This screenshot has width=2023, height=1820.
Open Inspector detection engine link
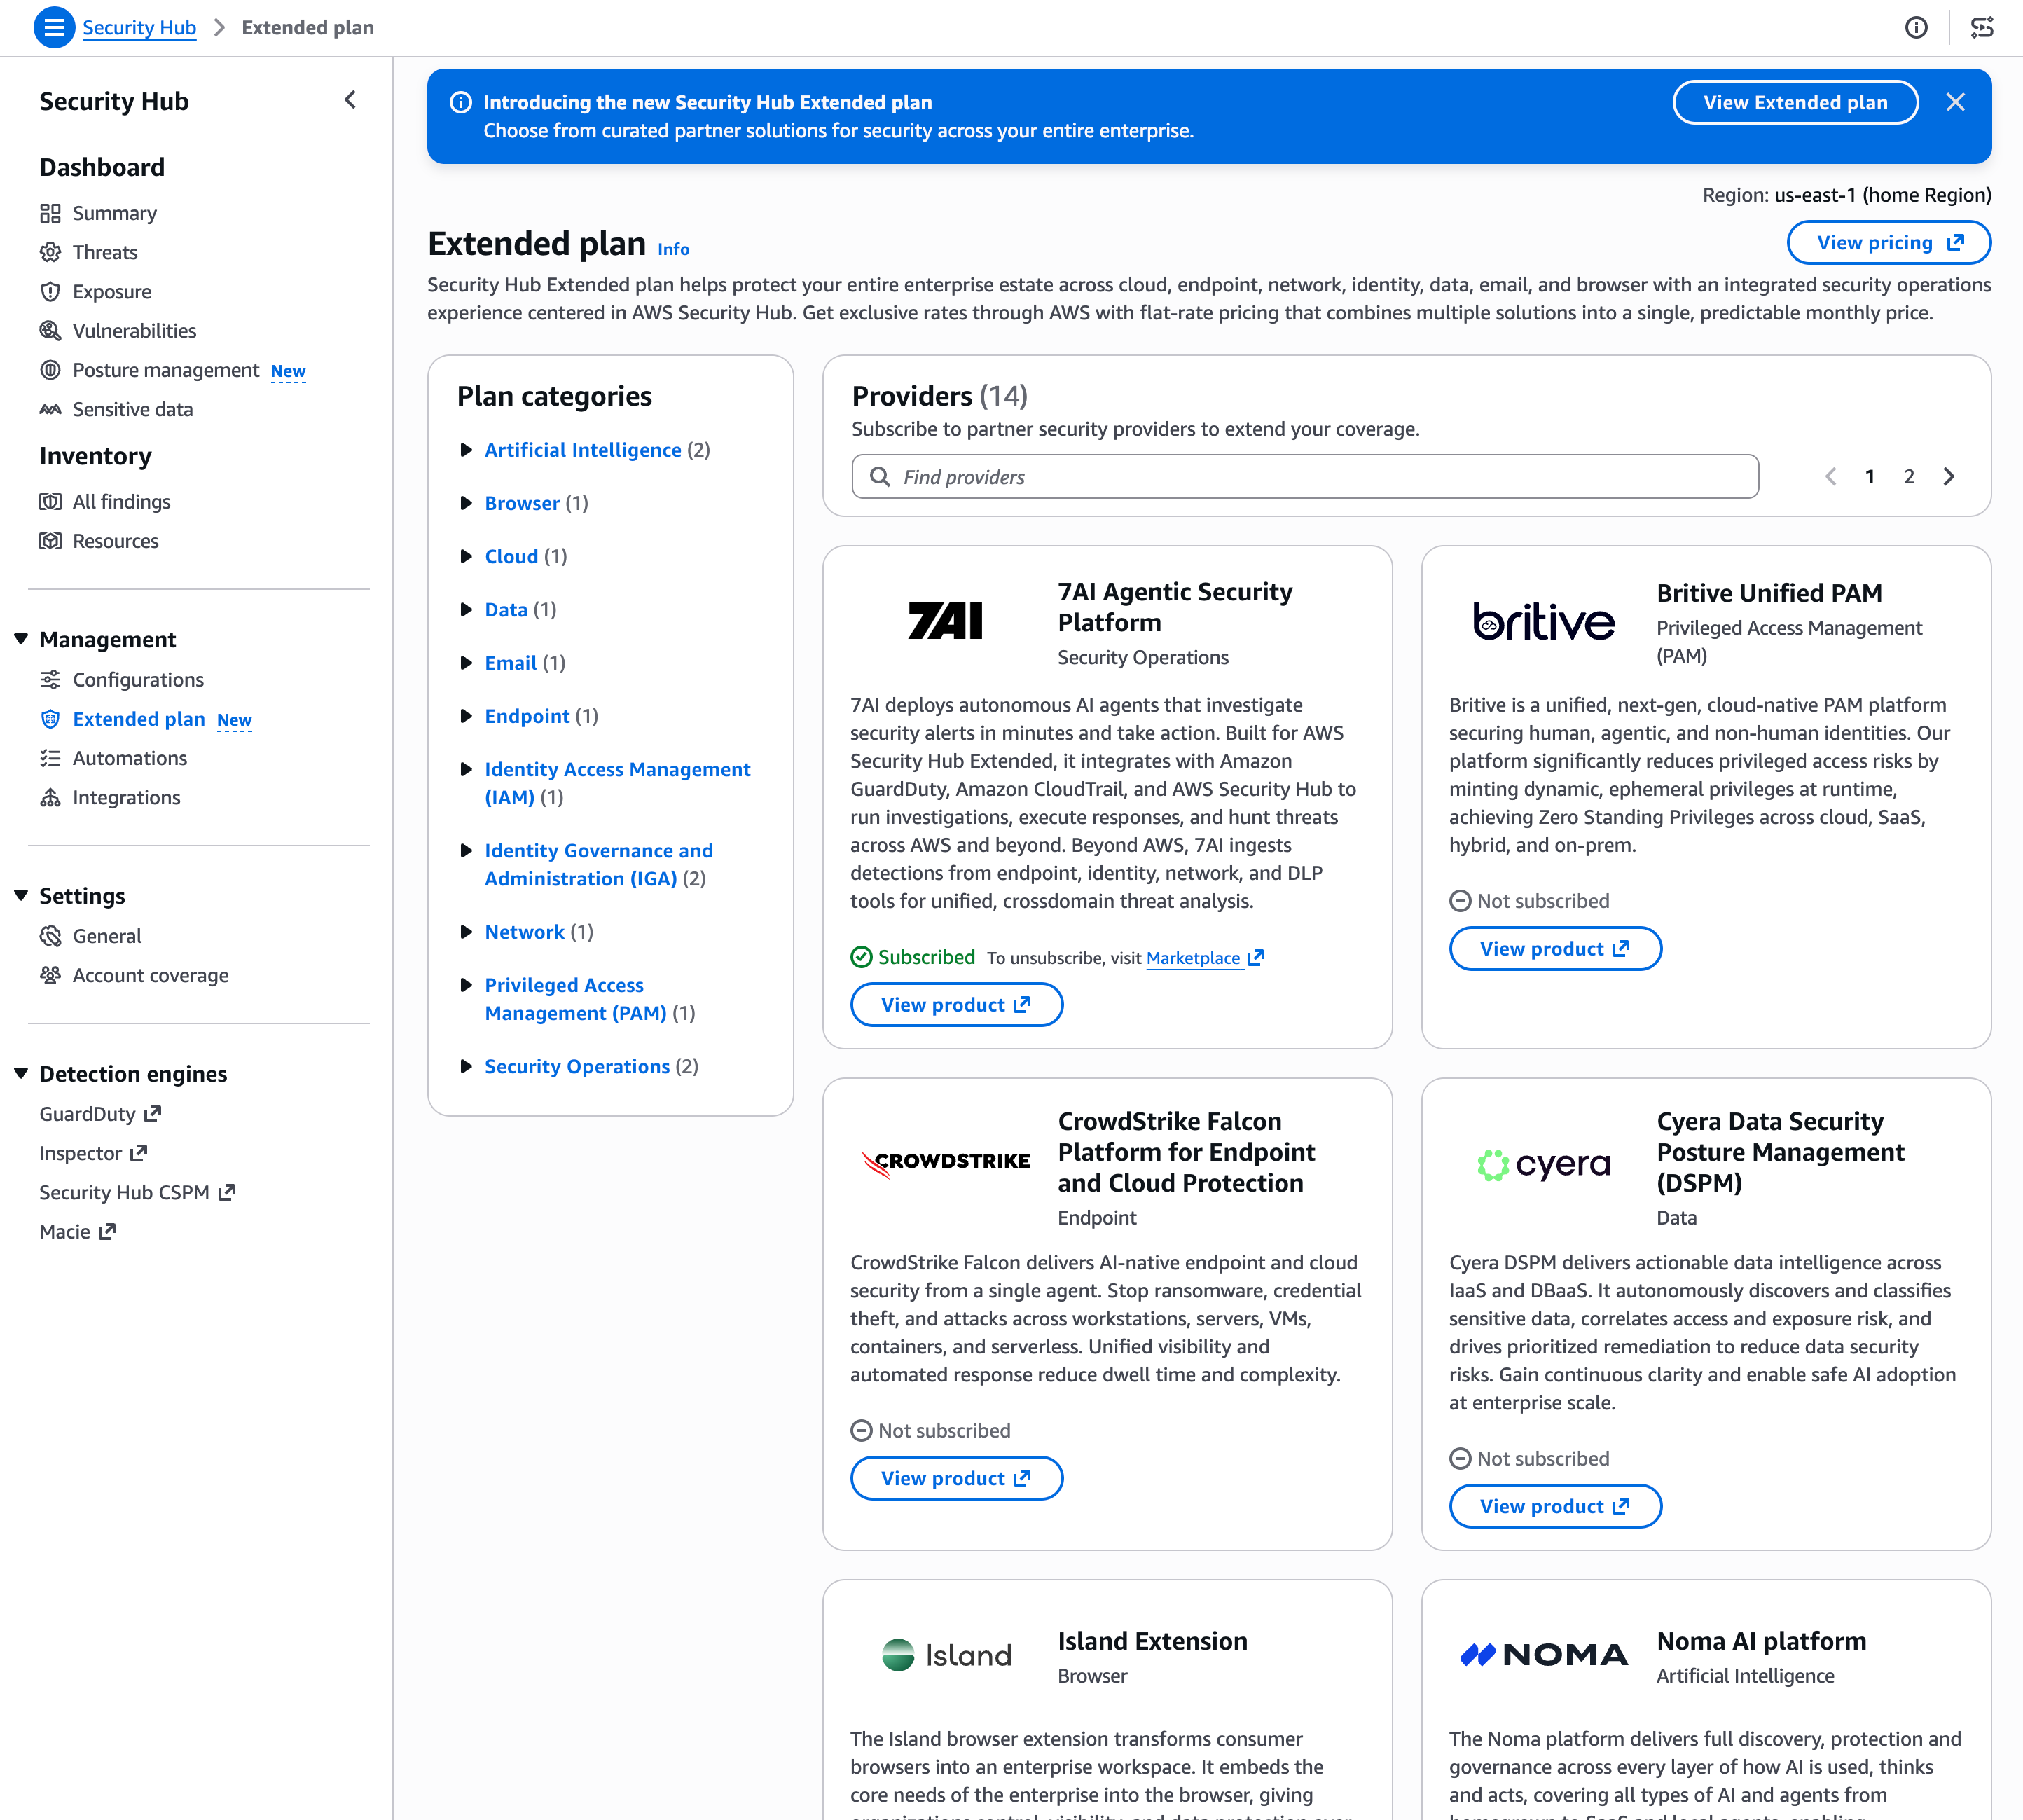[93, 1153]
